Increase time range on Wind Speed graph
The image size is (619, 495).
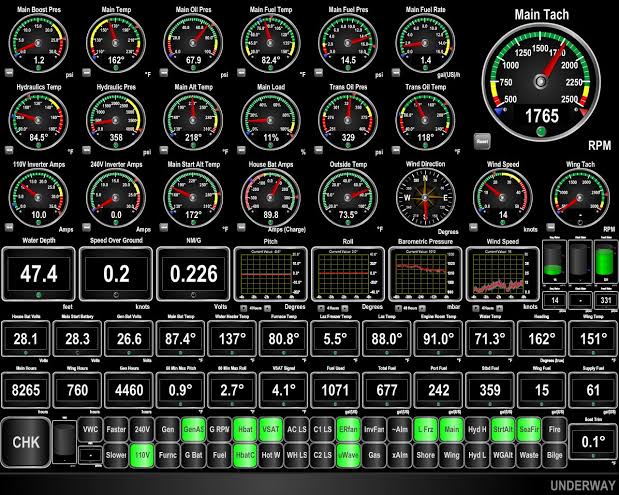499,308
